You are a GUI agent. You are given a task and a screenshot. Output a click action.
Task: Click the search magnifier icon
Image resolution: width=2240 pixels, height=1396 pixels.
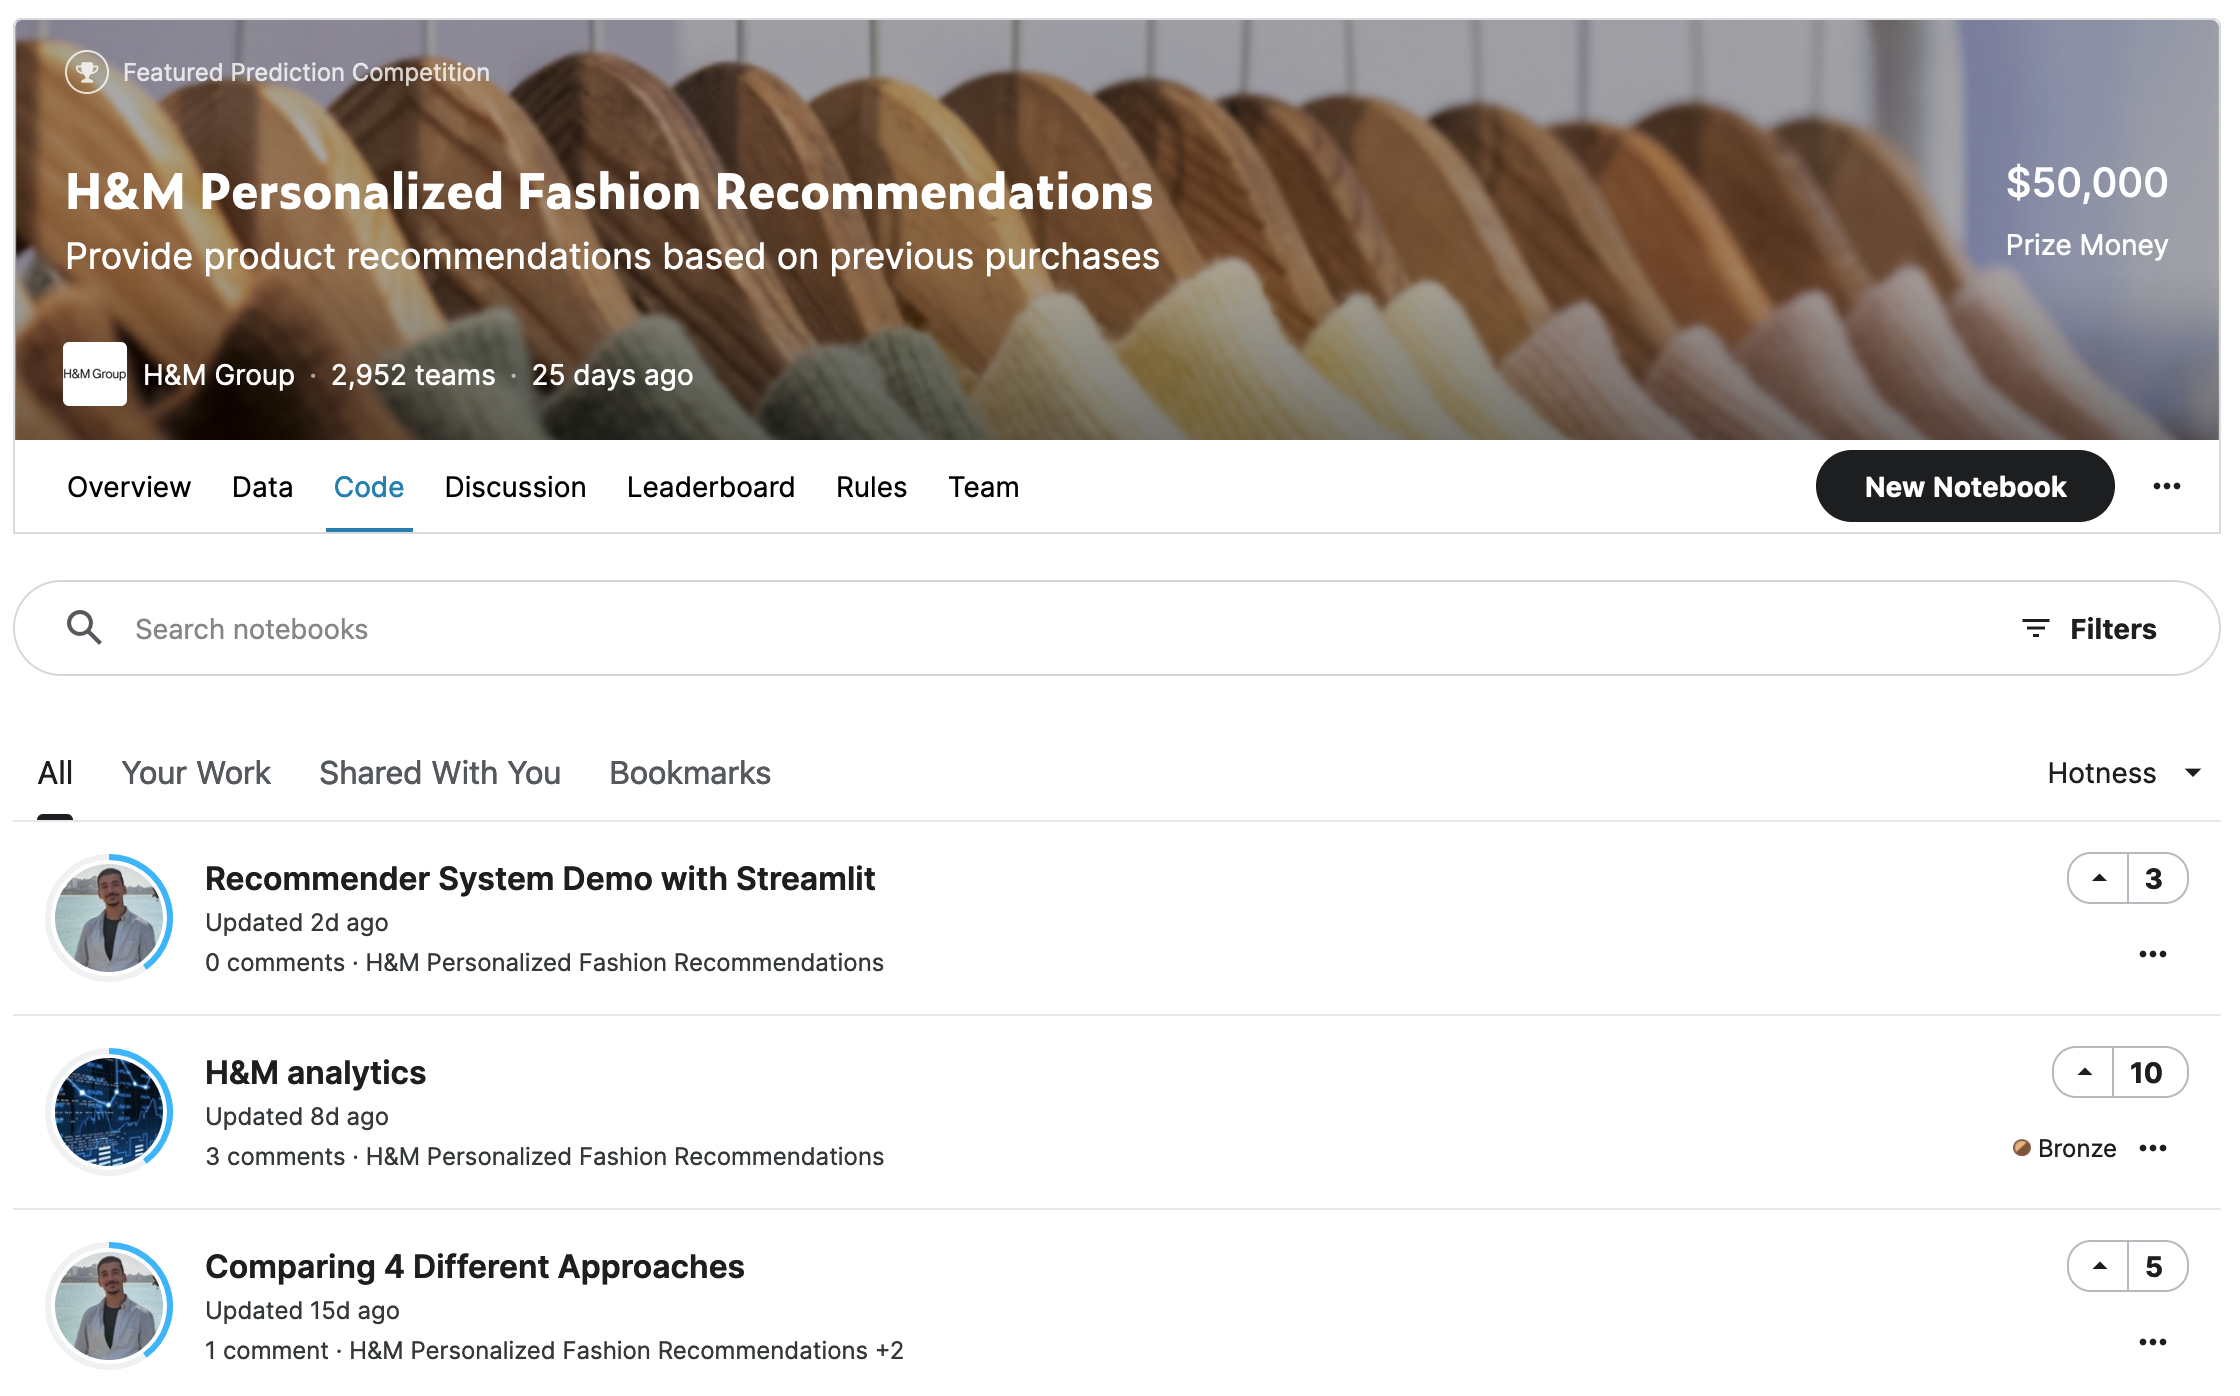tap(84, 628)
